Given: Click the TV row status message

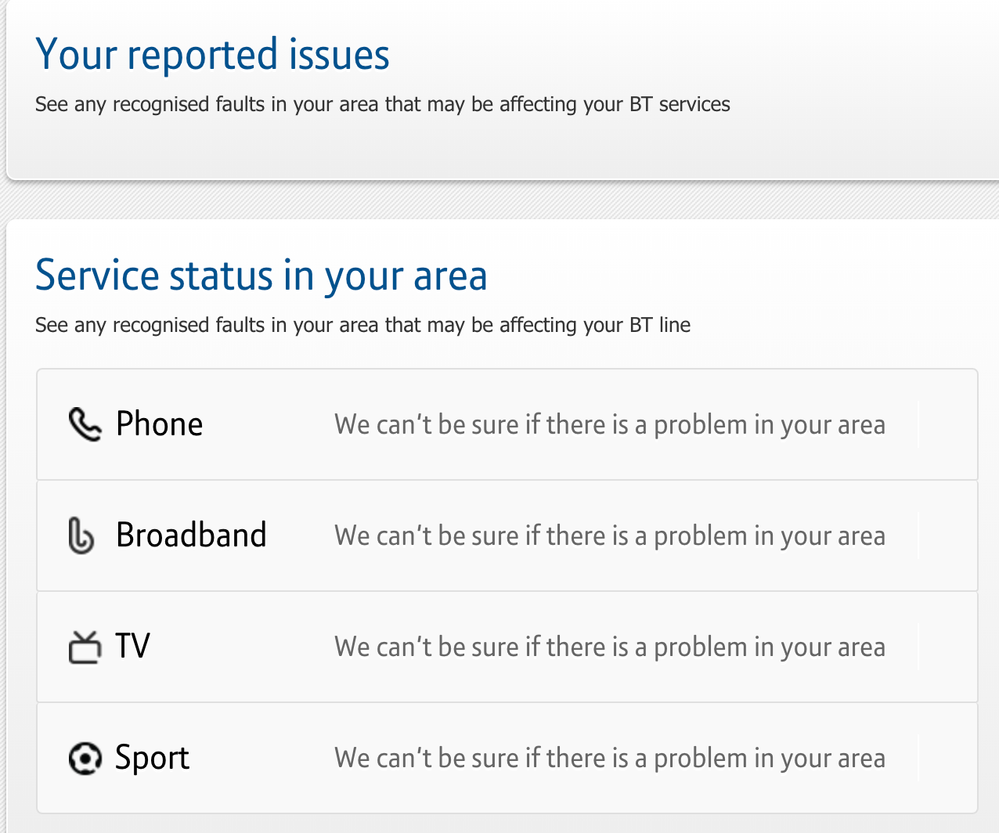Looking at the screenshot, I should click(x=609, y=647).
